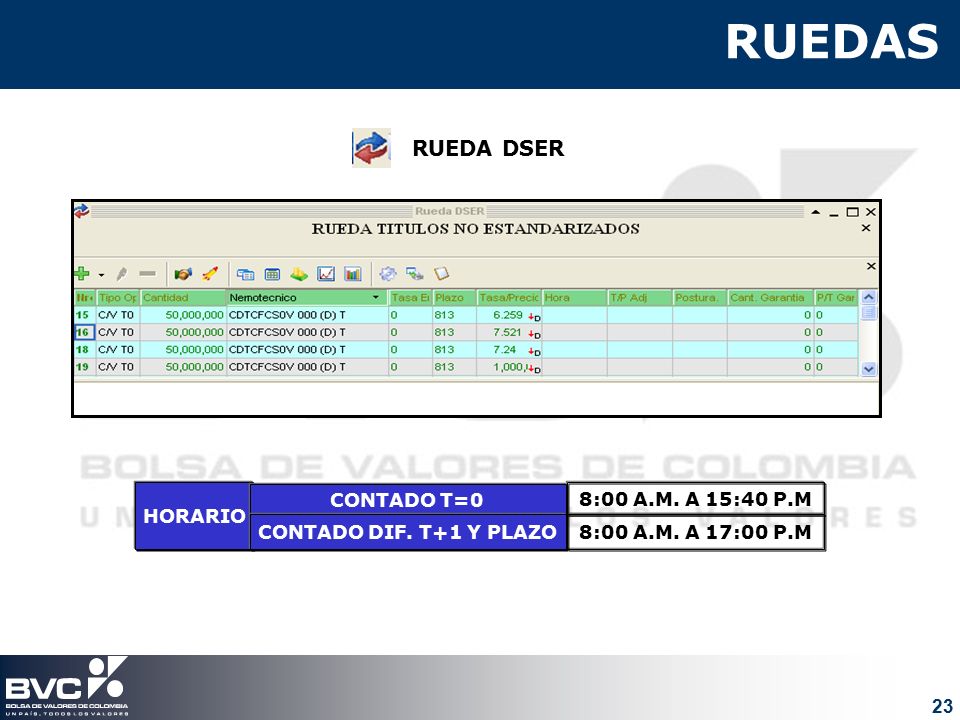The height and width of the screenshot is (720, 960).
Task: Click the HORARIO schedule table cell
Action: [x=193, y=516]
